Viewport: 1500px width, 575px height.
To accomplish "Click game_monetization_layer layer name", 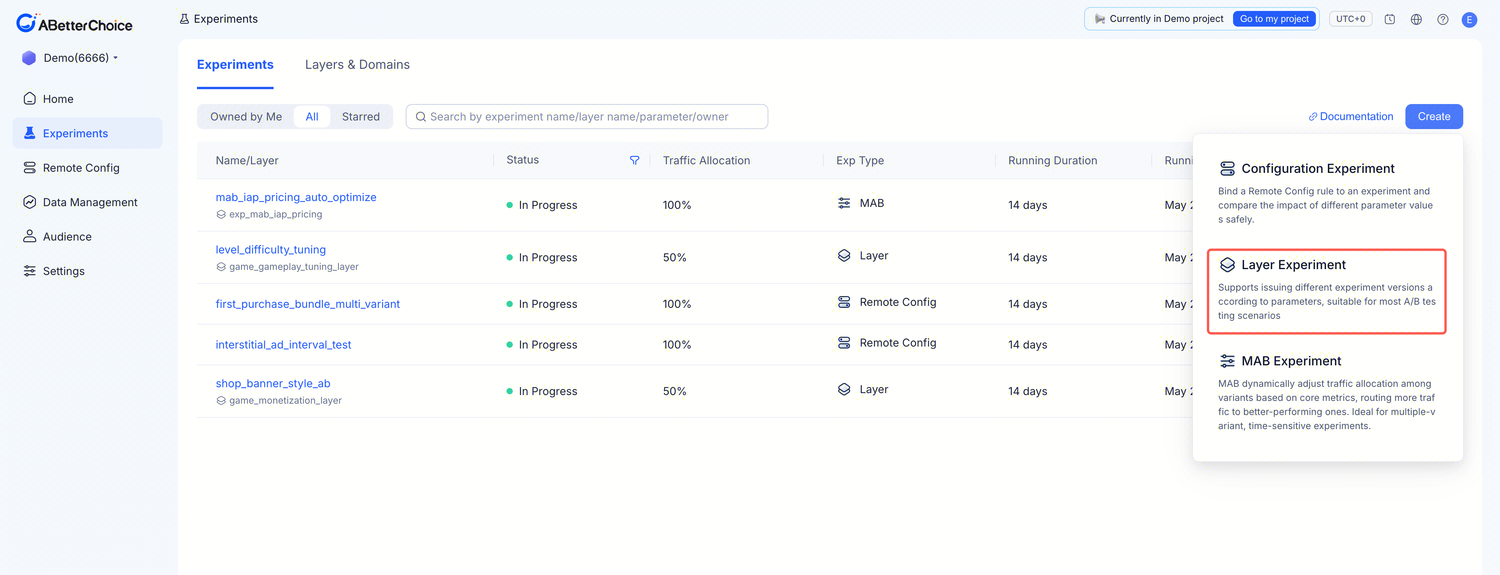I will tap(286, 401).
